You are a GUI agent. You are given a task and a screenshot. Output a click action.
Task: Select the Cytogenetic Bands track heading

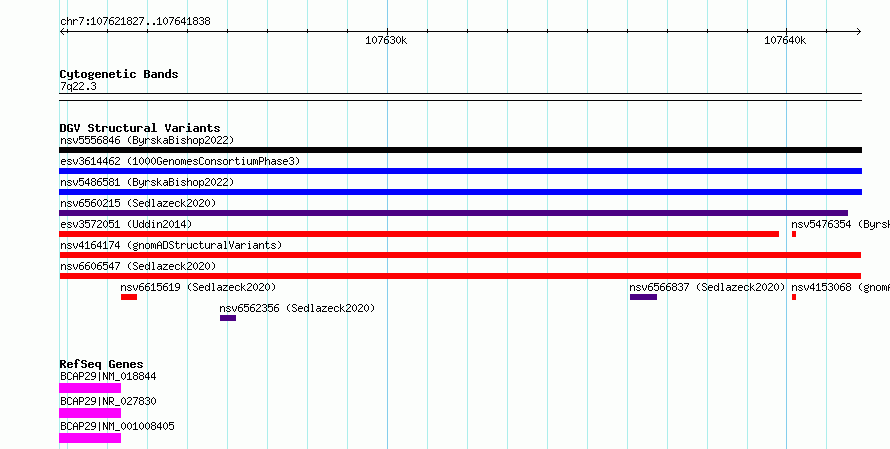point(119,74)
